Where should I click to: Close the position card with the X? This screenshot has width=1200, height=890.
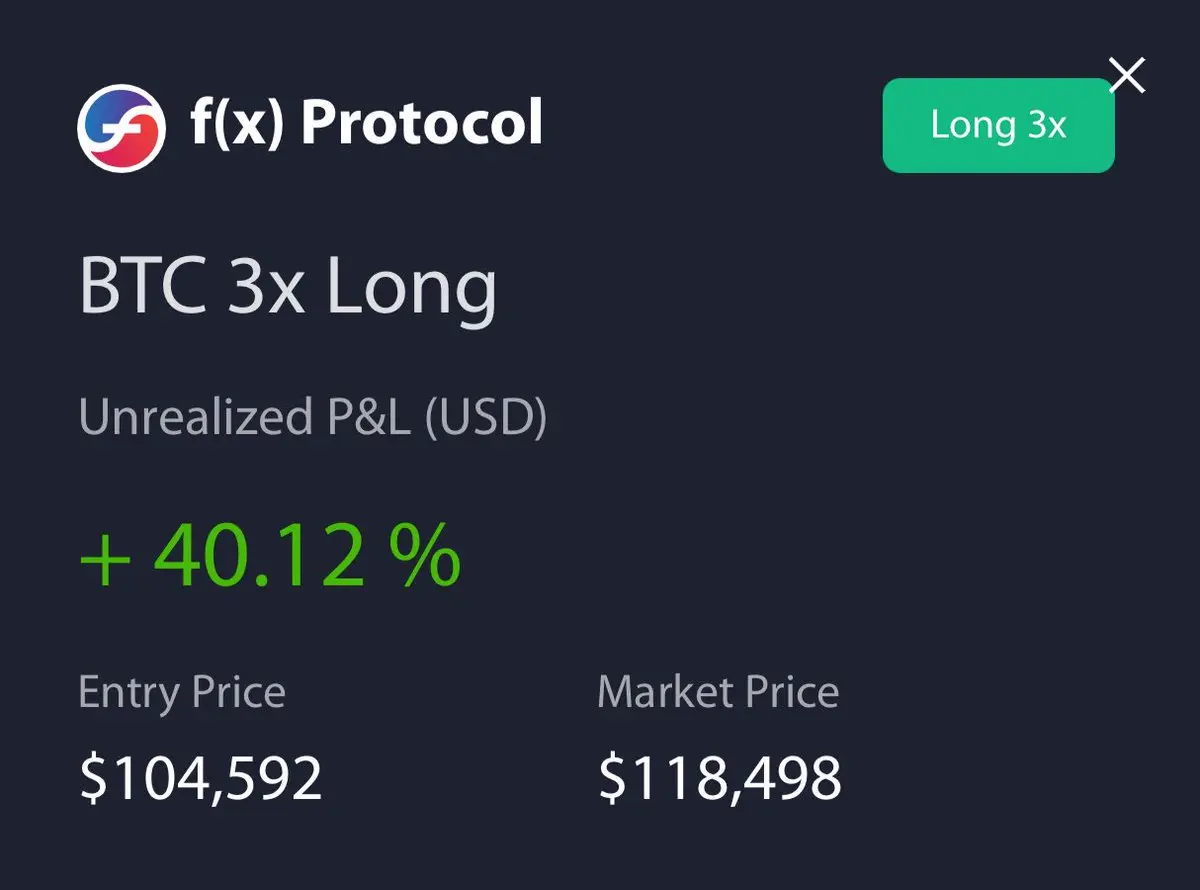tap(1128, 75)
